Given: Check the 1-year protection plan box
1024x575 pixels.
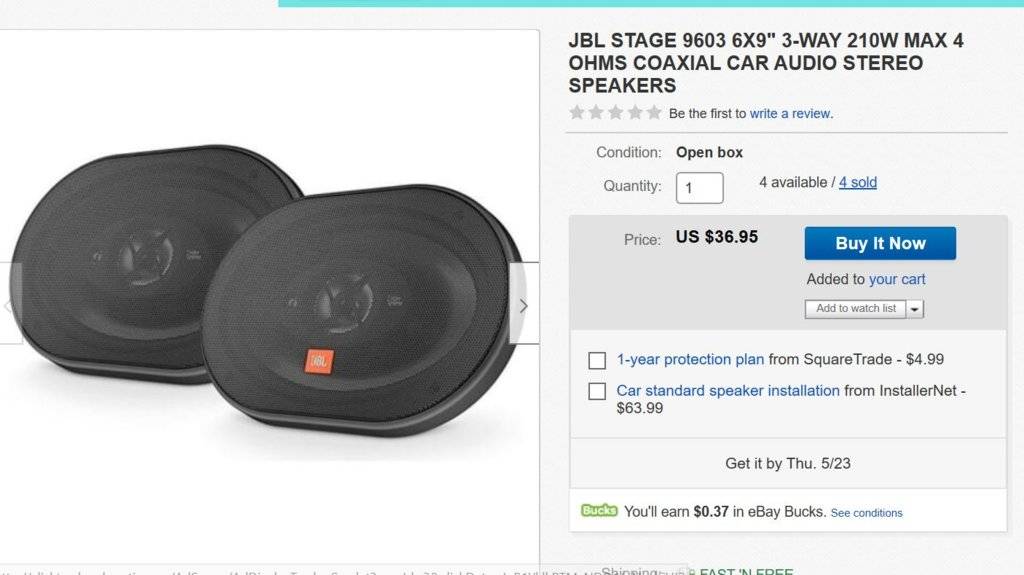Looking at the screenshot, I should (x=597, y=360).
